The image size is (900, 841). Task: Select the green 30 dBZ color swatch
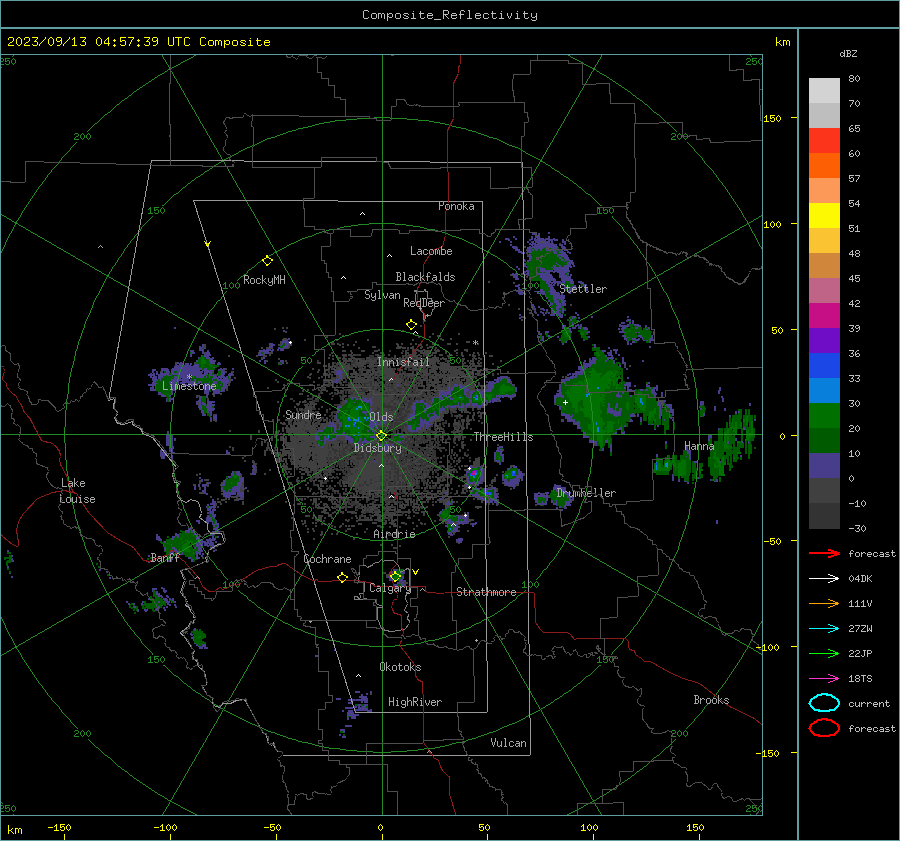[x=824, y=416]
